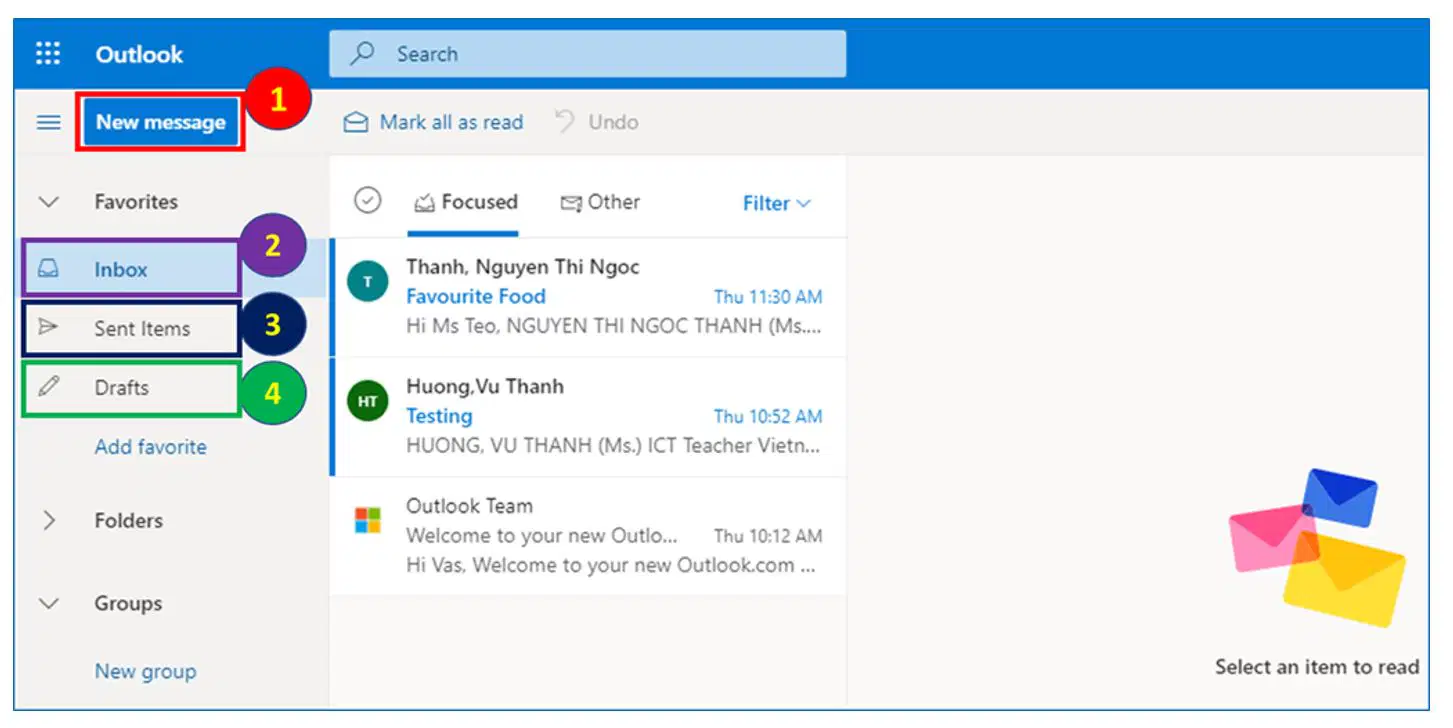Tick the select-all messages circle
The image size is (1453, 728).
click(x=368, y=201)
